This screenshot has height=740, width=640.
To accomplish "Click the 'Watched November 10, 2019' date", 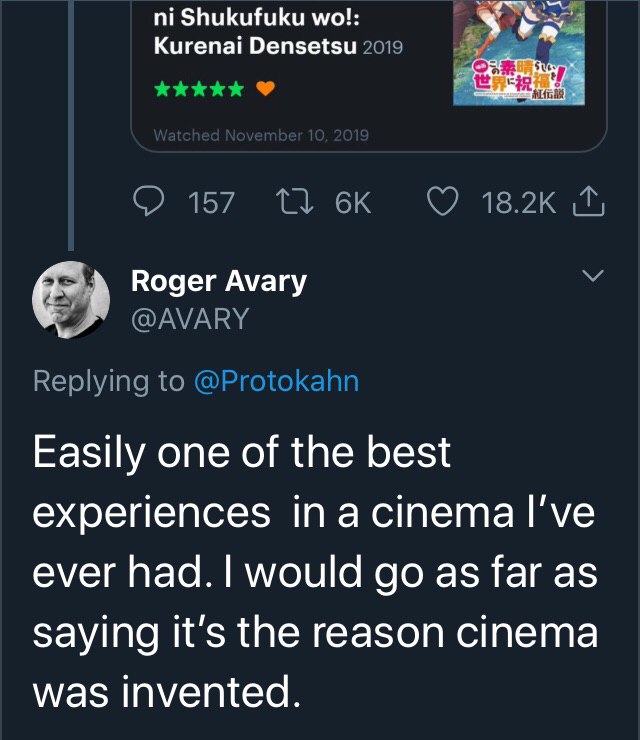I will tap(261, 135).
